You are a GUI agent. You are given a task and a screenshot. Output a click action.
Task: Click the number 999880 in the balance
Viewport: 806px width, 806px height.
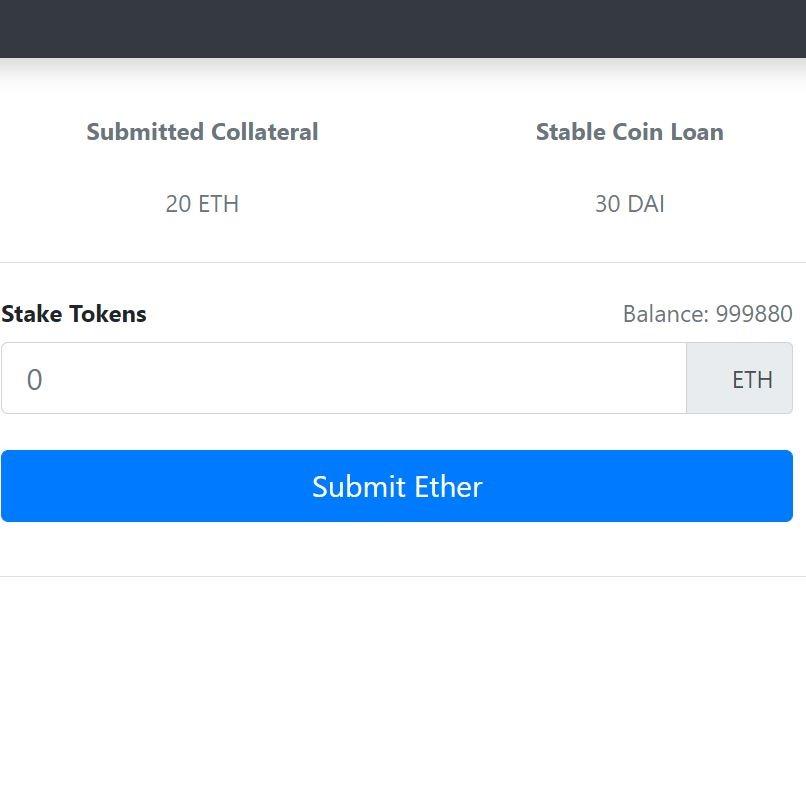(x=754, y=314)
